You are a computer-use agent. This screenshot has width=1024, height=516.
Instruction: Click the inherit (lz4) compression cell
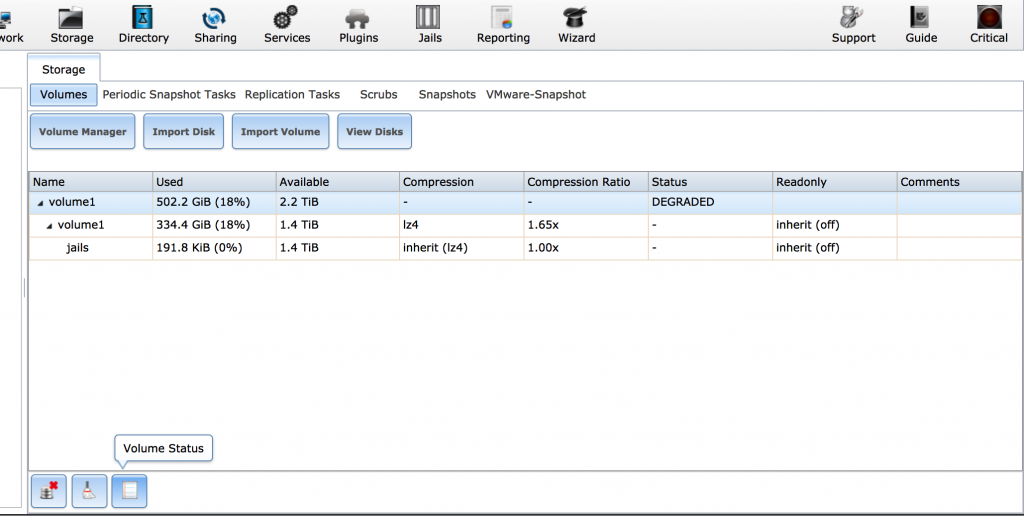pos(462,248)
